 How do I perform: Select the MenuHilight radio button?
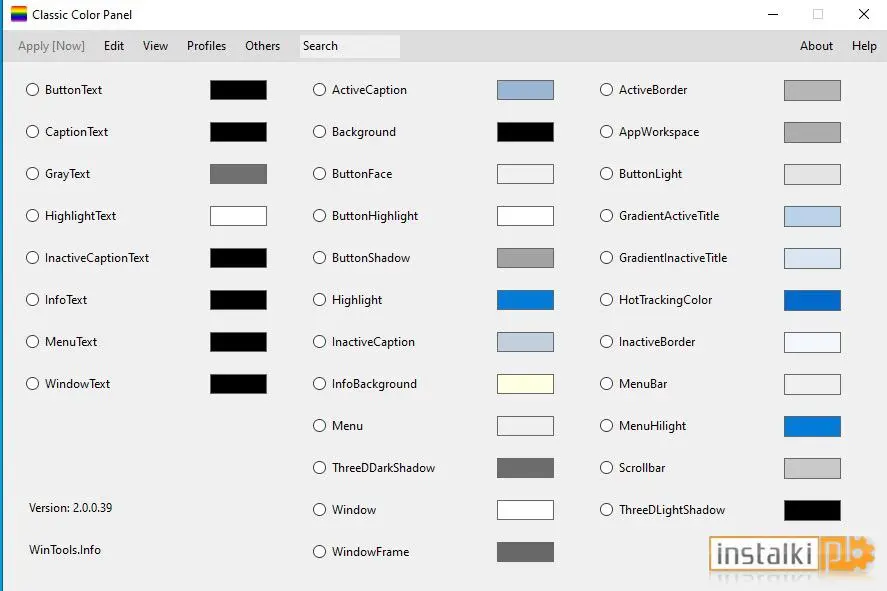coord(606,425)
